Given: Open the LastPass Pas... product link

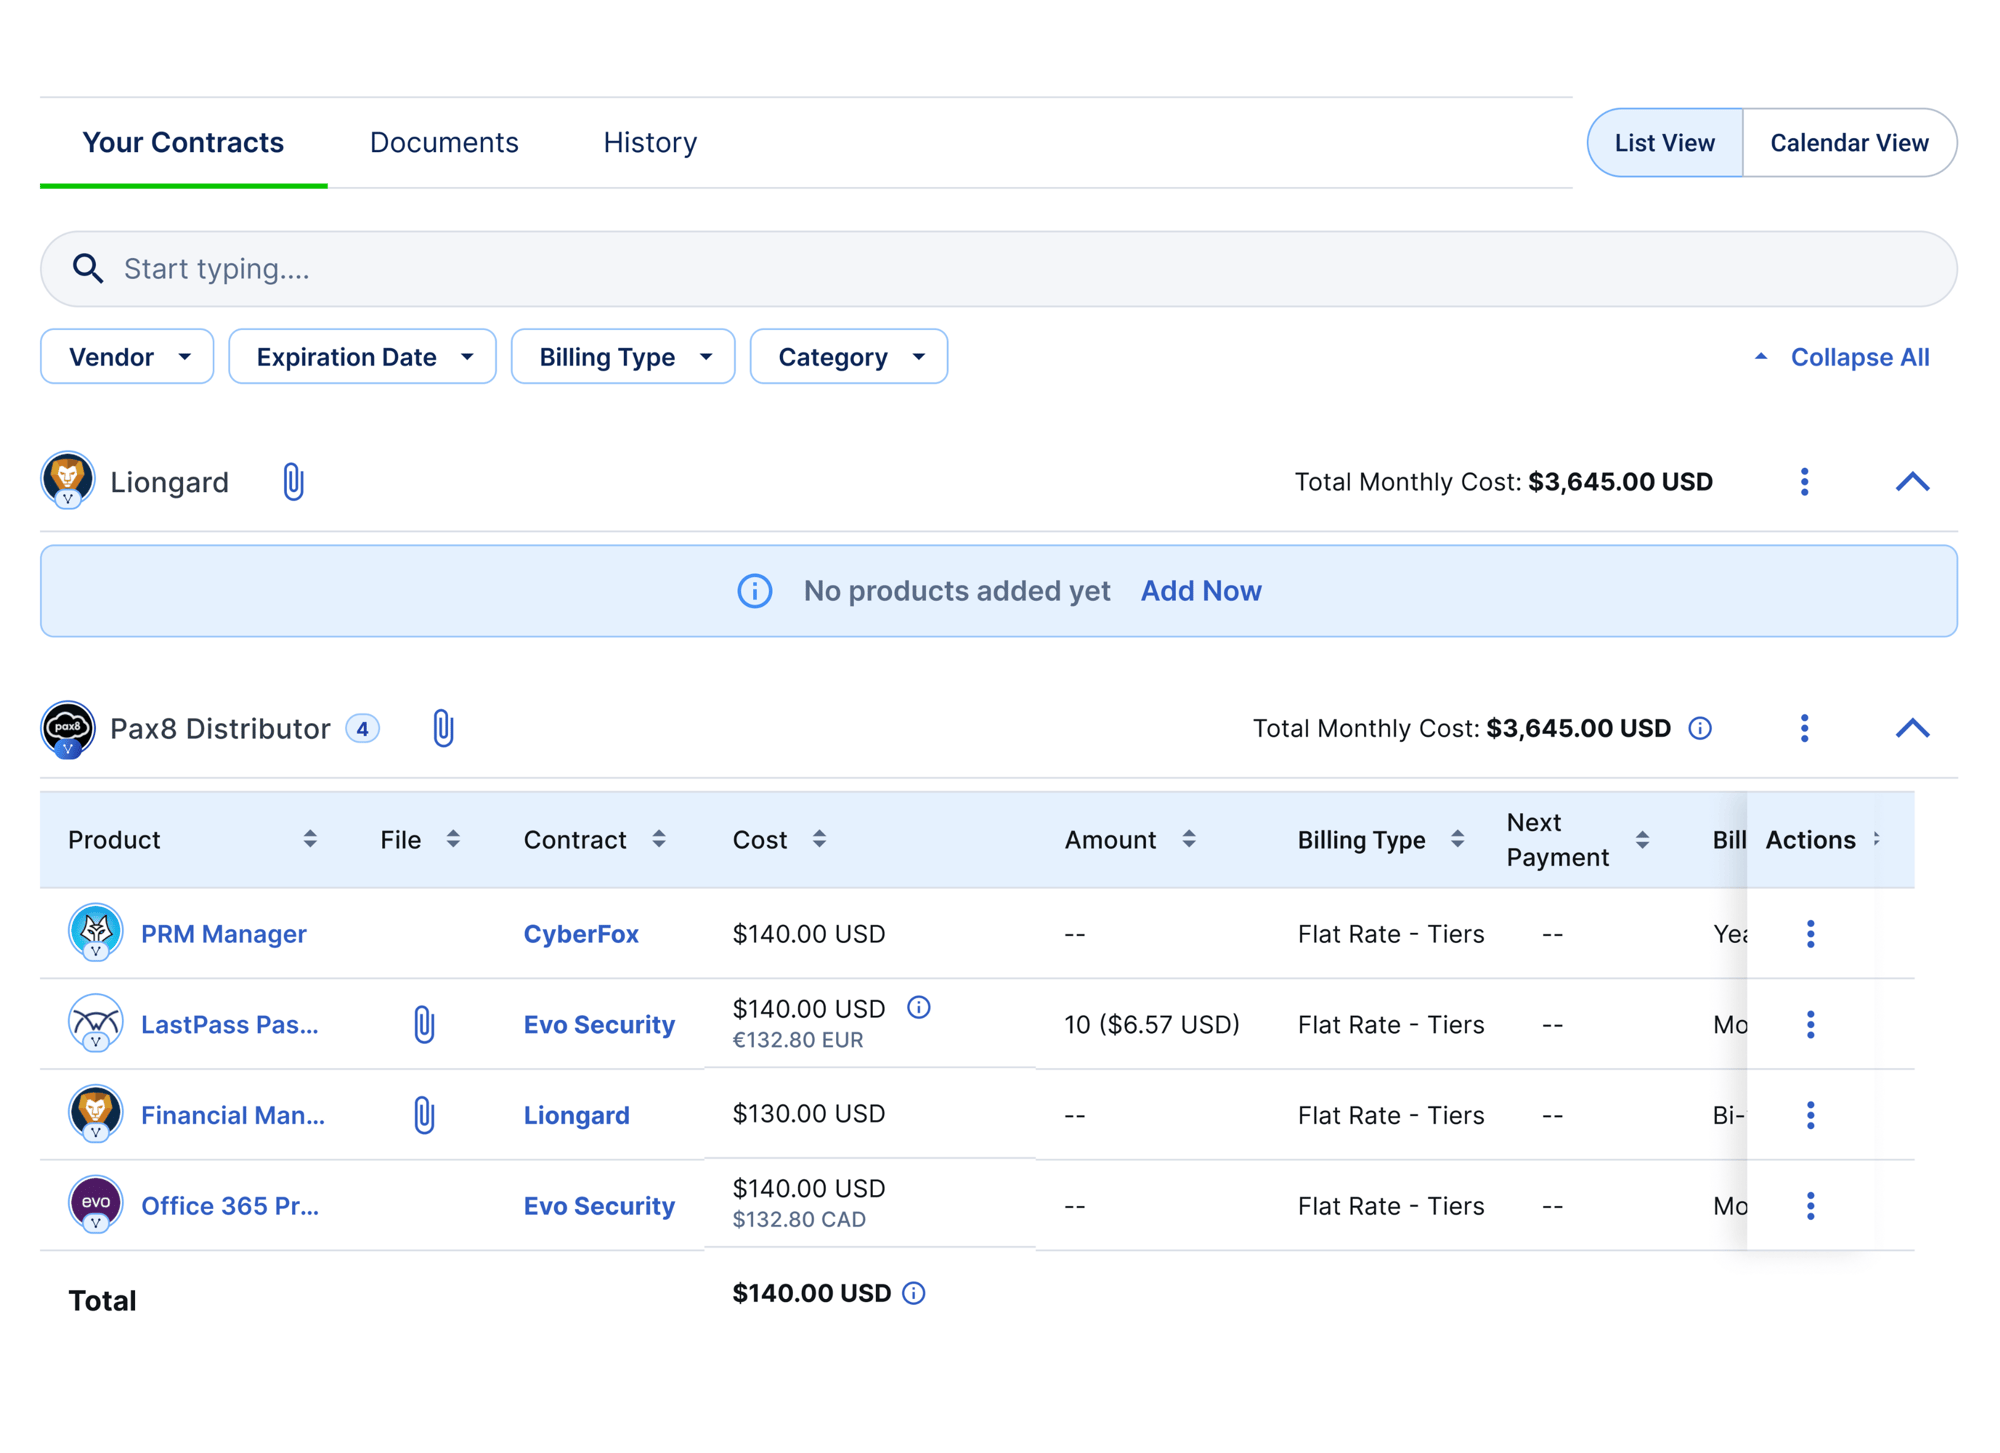Looking at the screenshot, I should [230, 1025].
